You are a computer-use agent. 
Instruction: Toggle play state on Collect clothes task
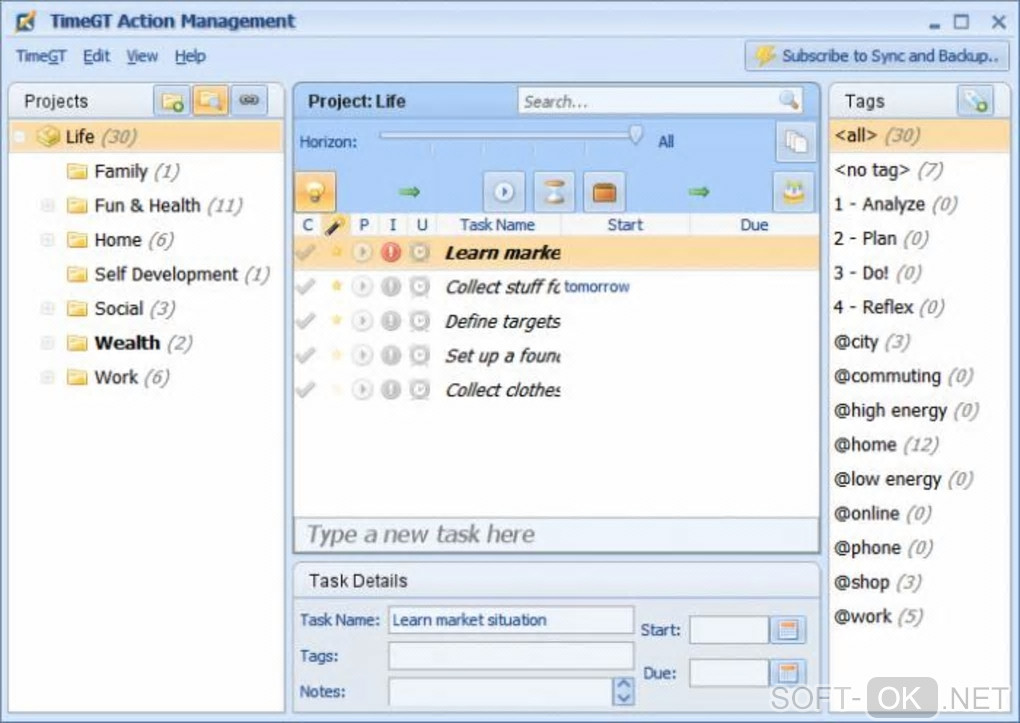coord(362,389)
